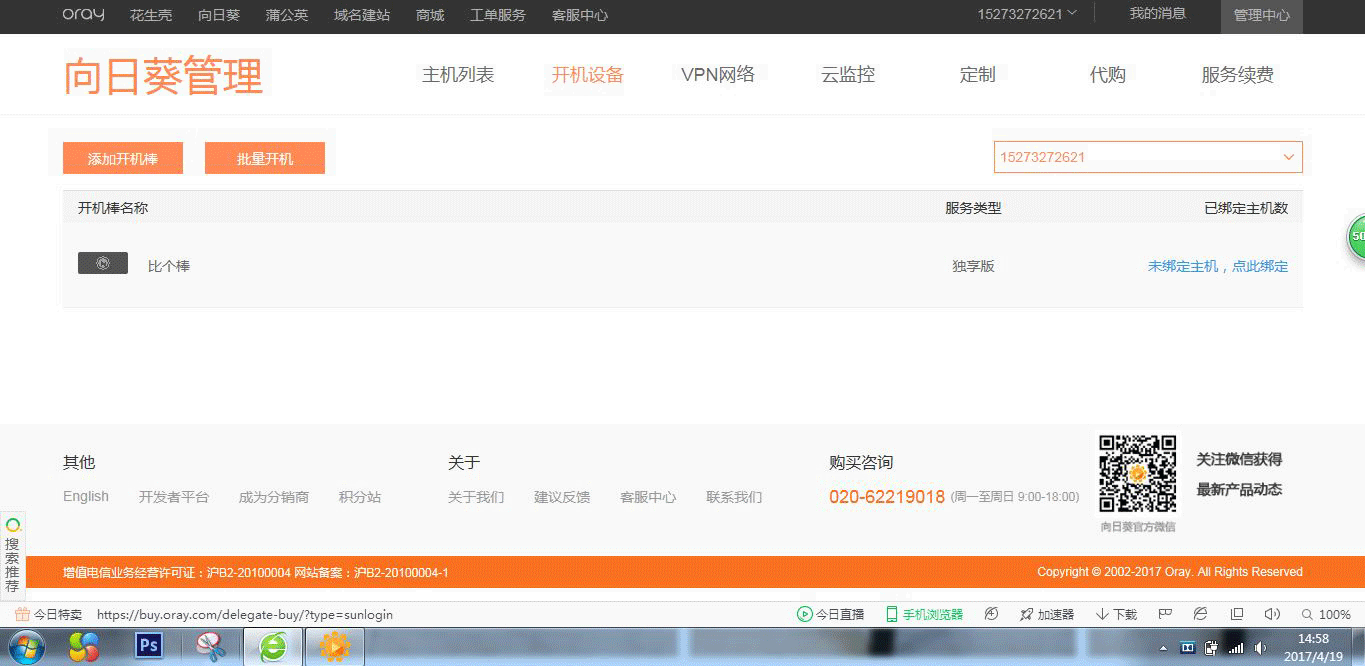Click the QR code image in footer
This screenshot has height=666, width=1365.
pyautogui.click(x=1138, y=475)
